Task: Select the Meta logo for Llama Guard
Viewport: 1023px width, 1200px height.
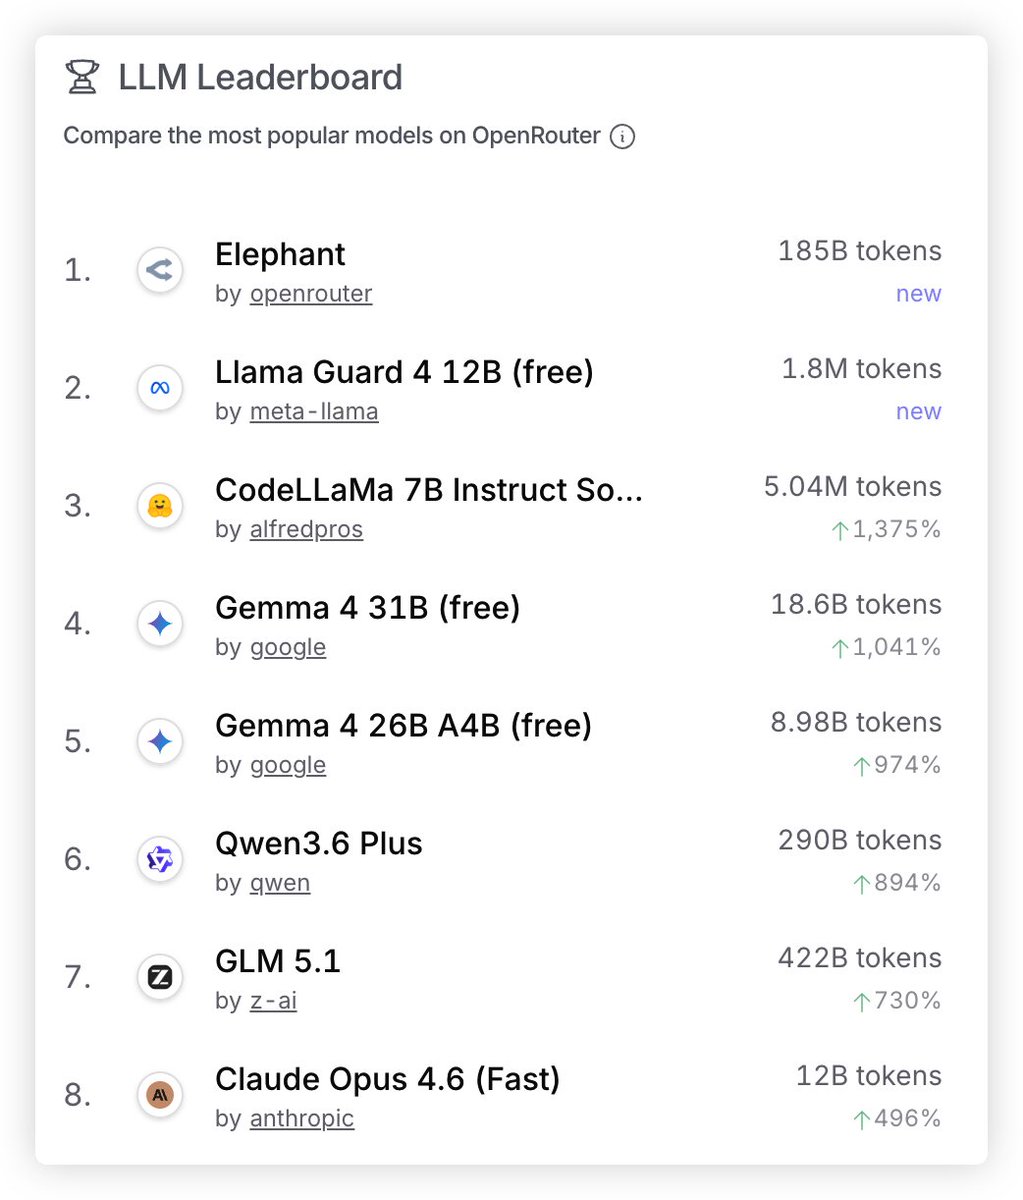Action: pos(160,388)
